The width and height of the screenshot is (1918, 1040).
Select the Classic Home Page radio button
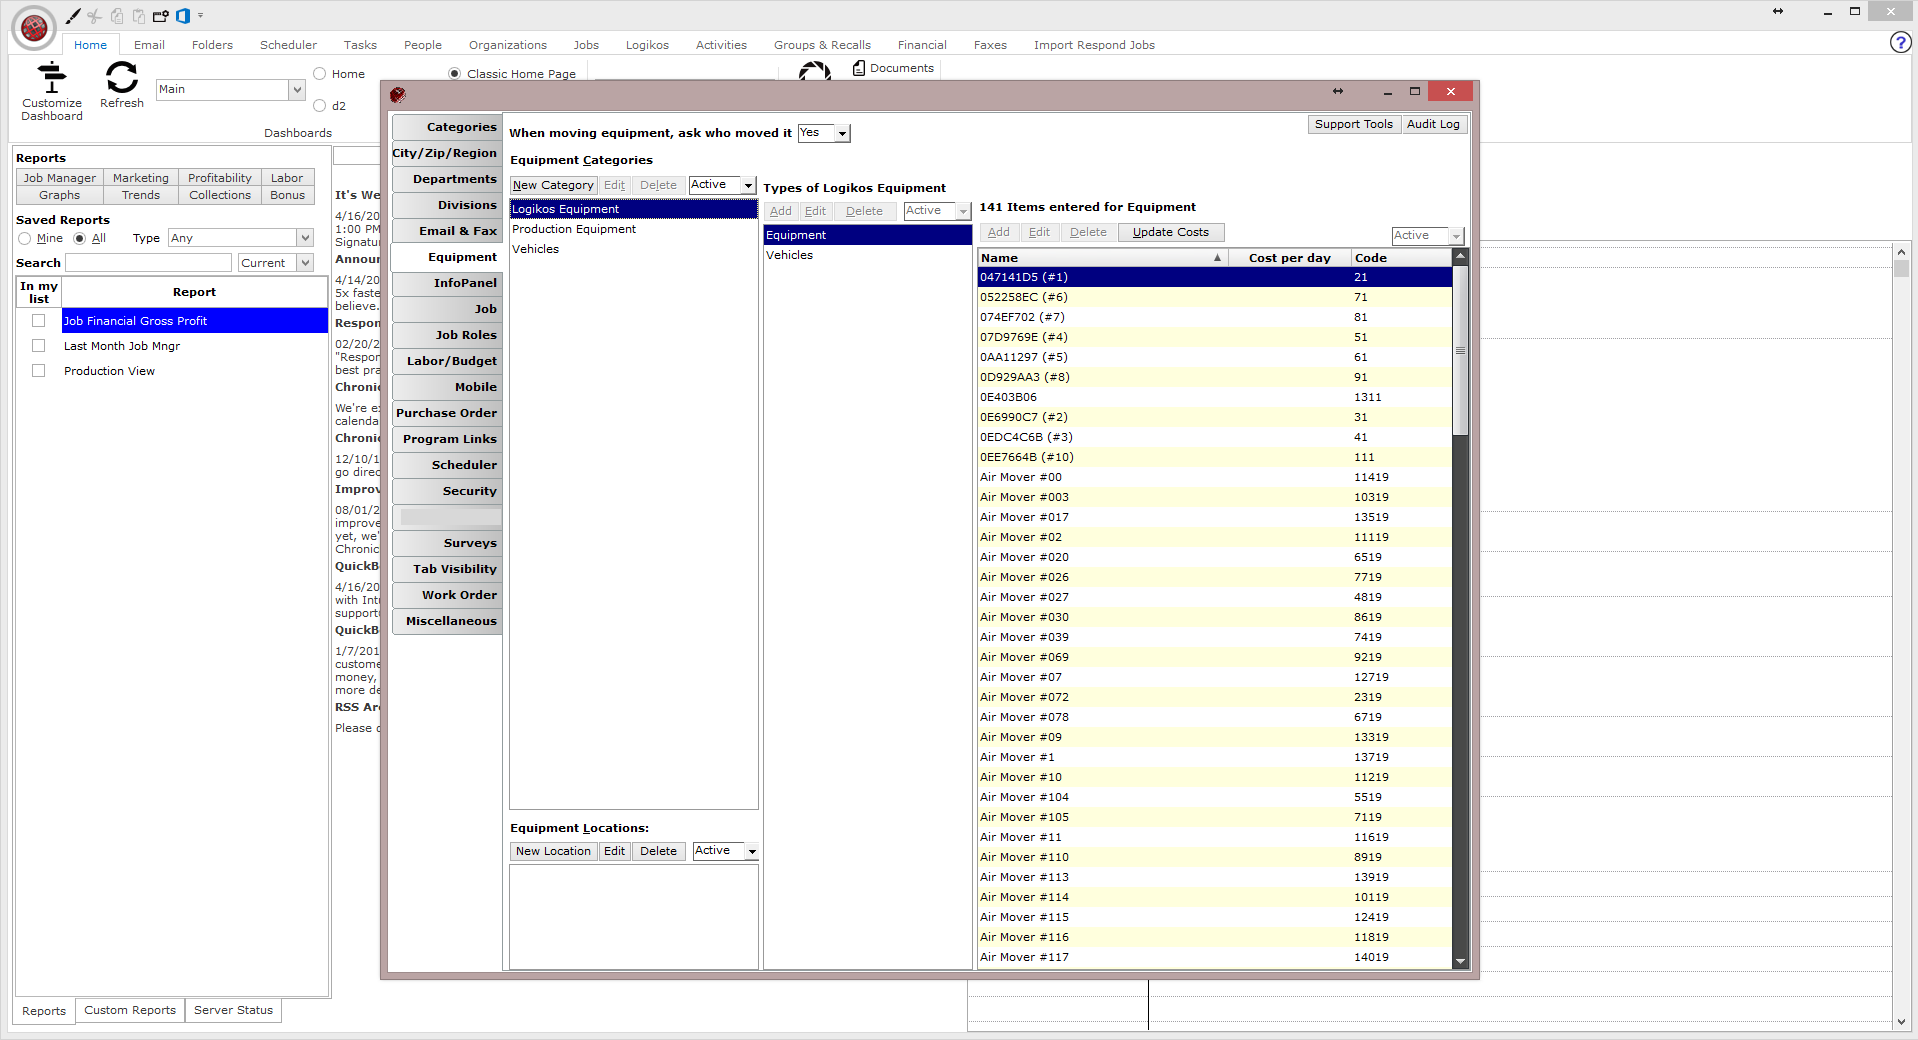point(455,74)
